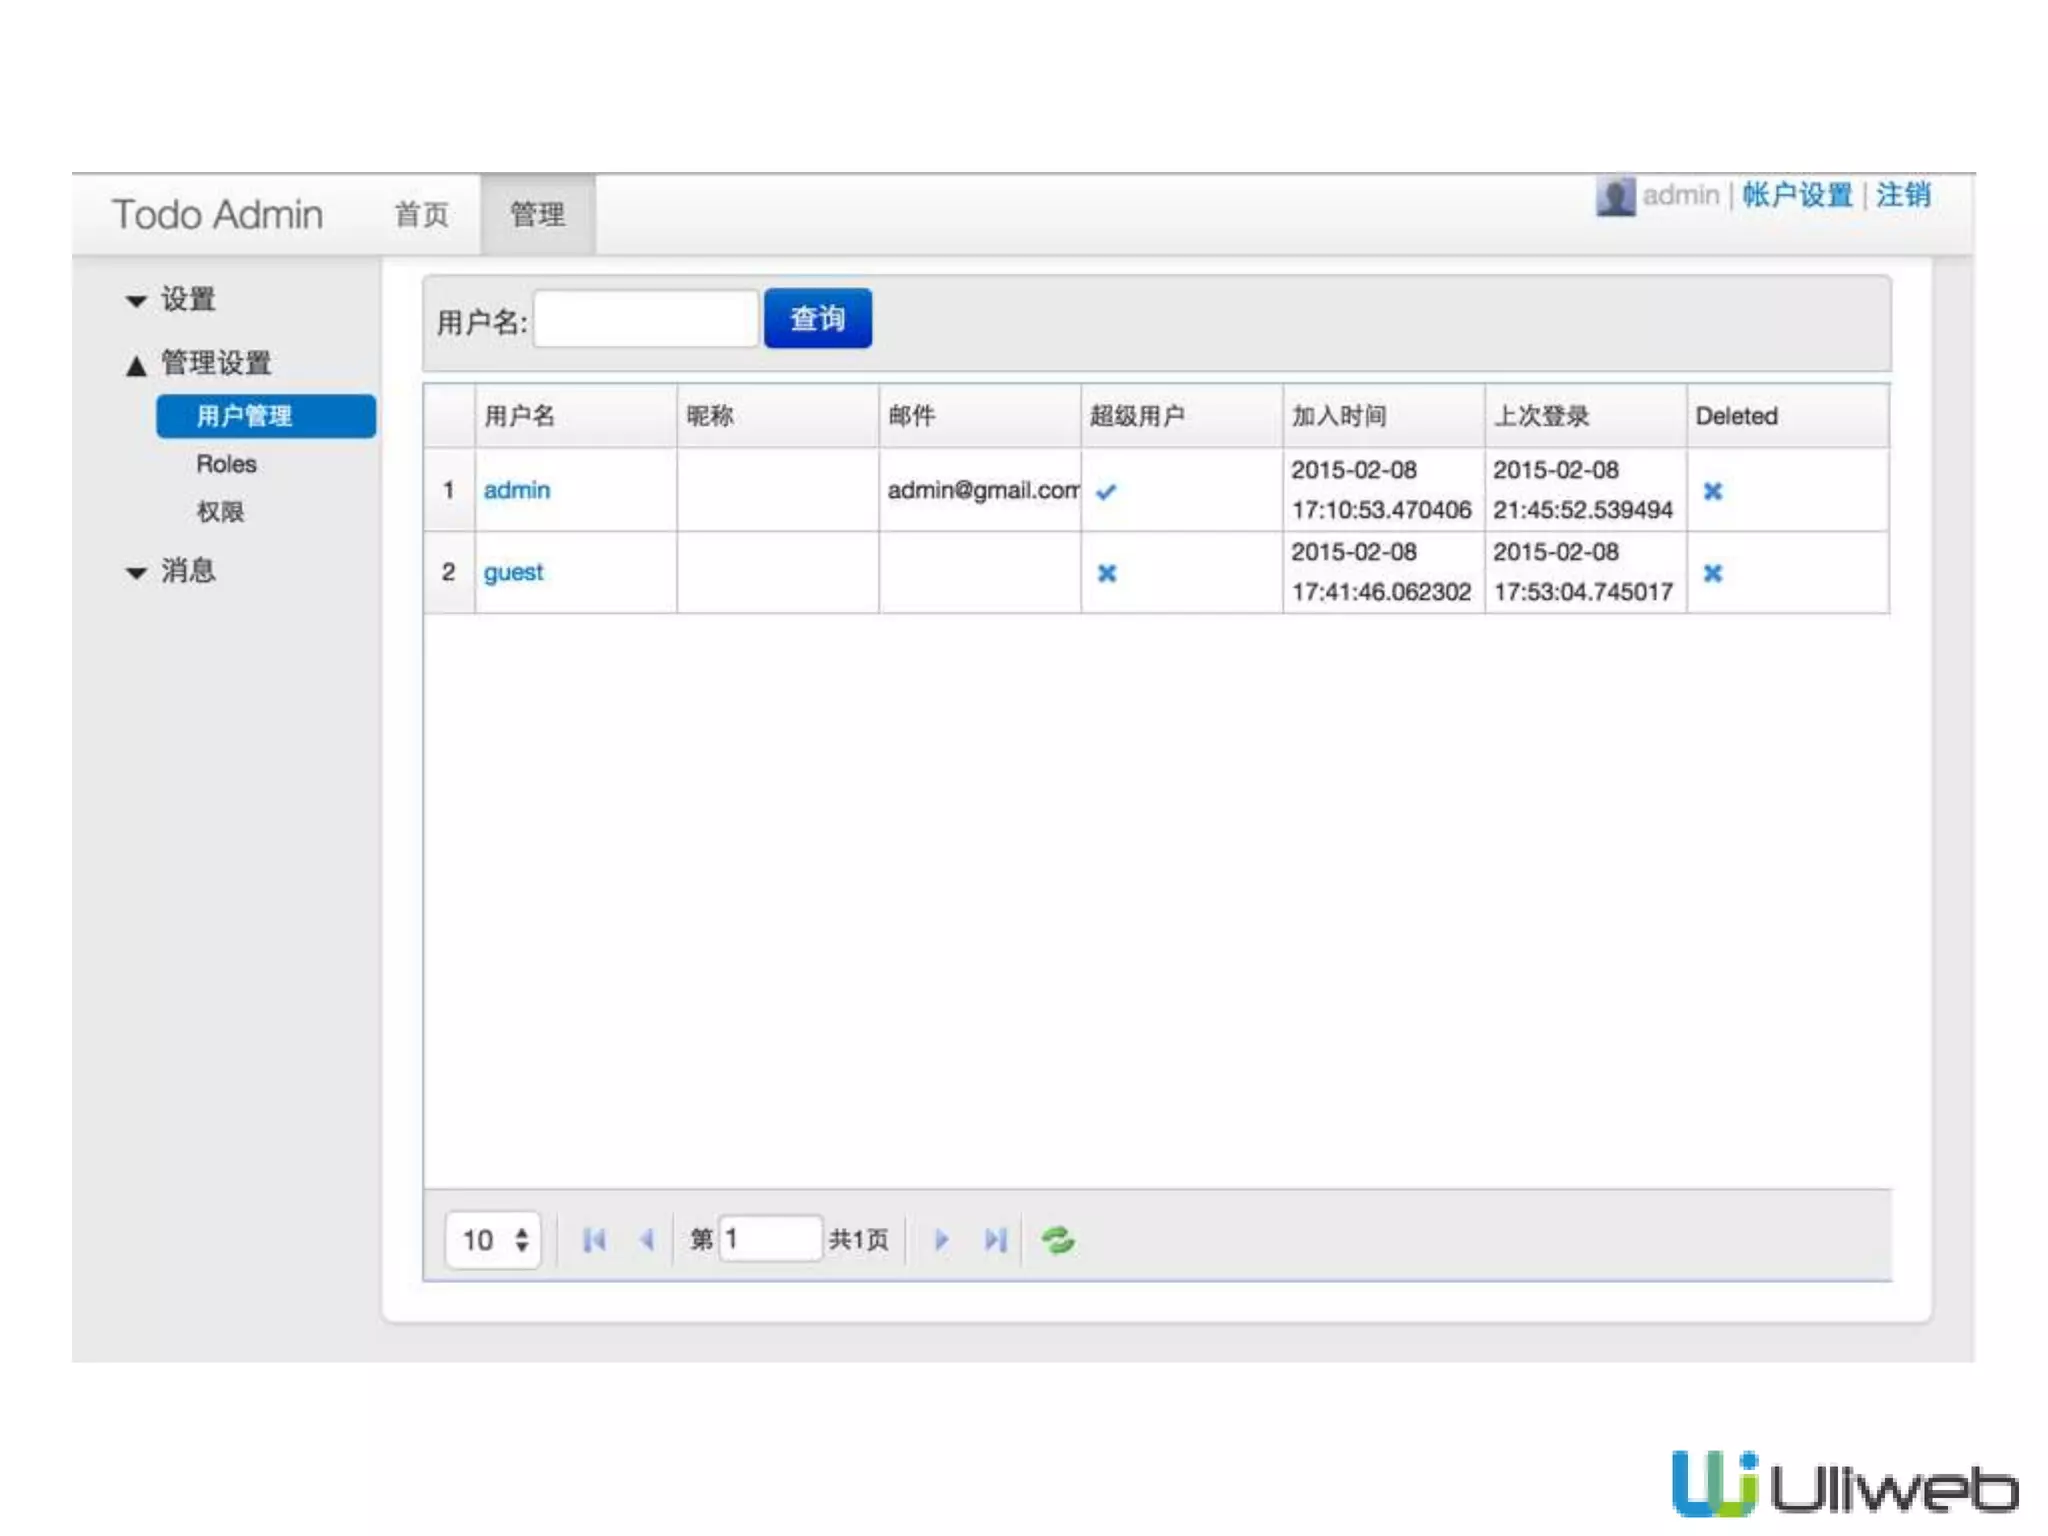Toggle admin row Deleted cross mark
The image size is (2048, 1536).
tap(1713, 491)
